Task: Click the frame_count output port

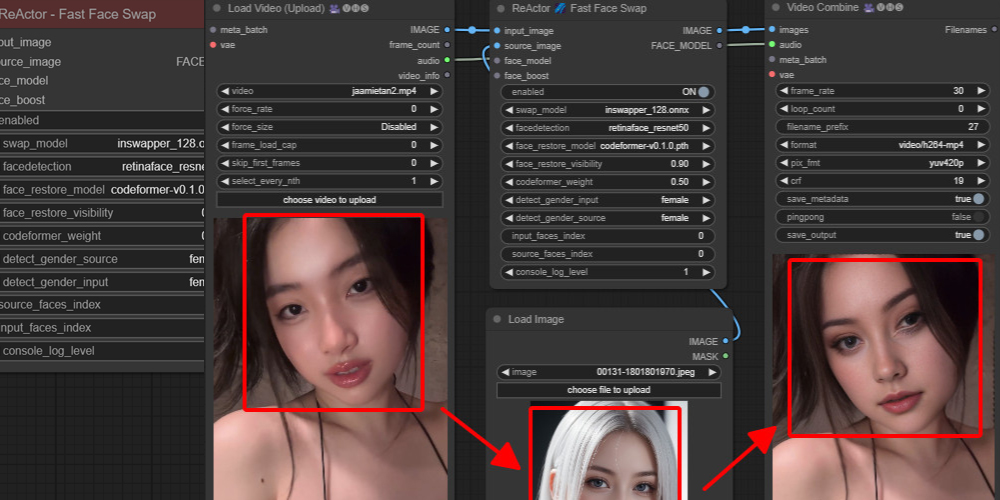Action: point(447,45)
